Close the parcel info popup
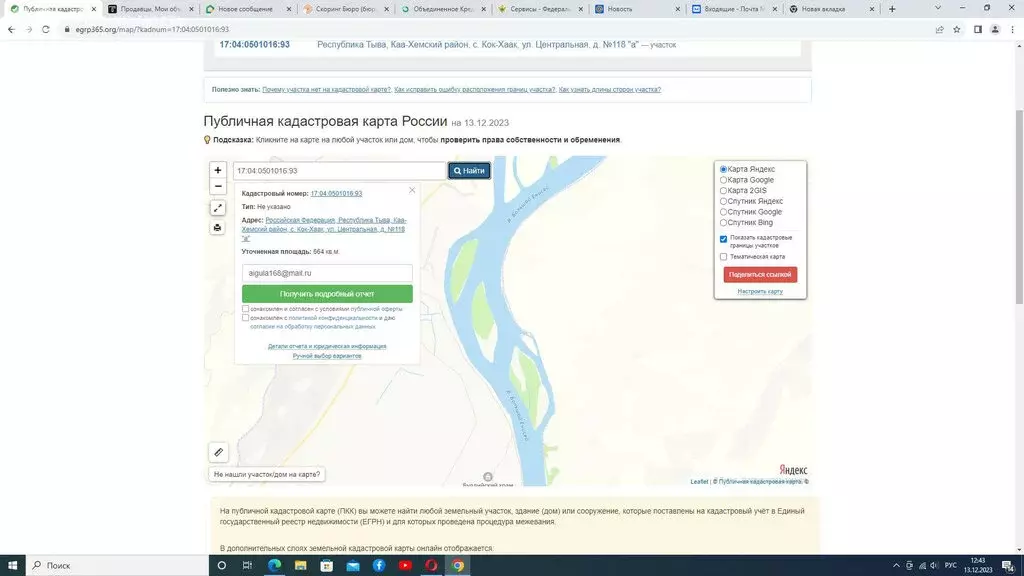Viewport: 1024px width, 576px height. coord(412,190)
